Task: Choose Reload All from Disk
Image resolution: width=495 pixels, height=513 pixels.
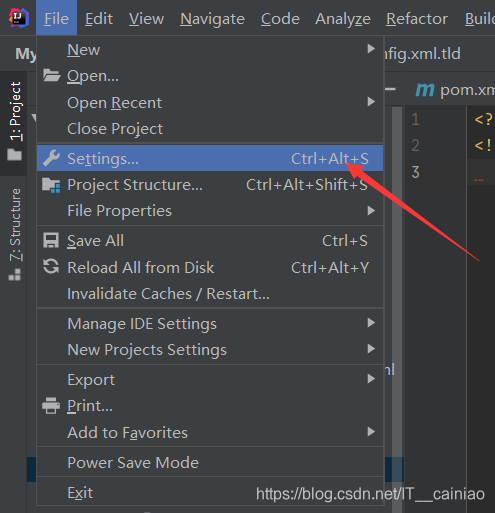Action: click(210, 267)
